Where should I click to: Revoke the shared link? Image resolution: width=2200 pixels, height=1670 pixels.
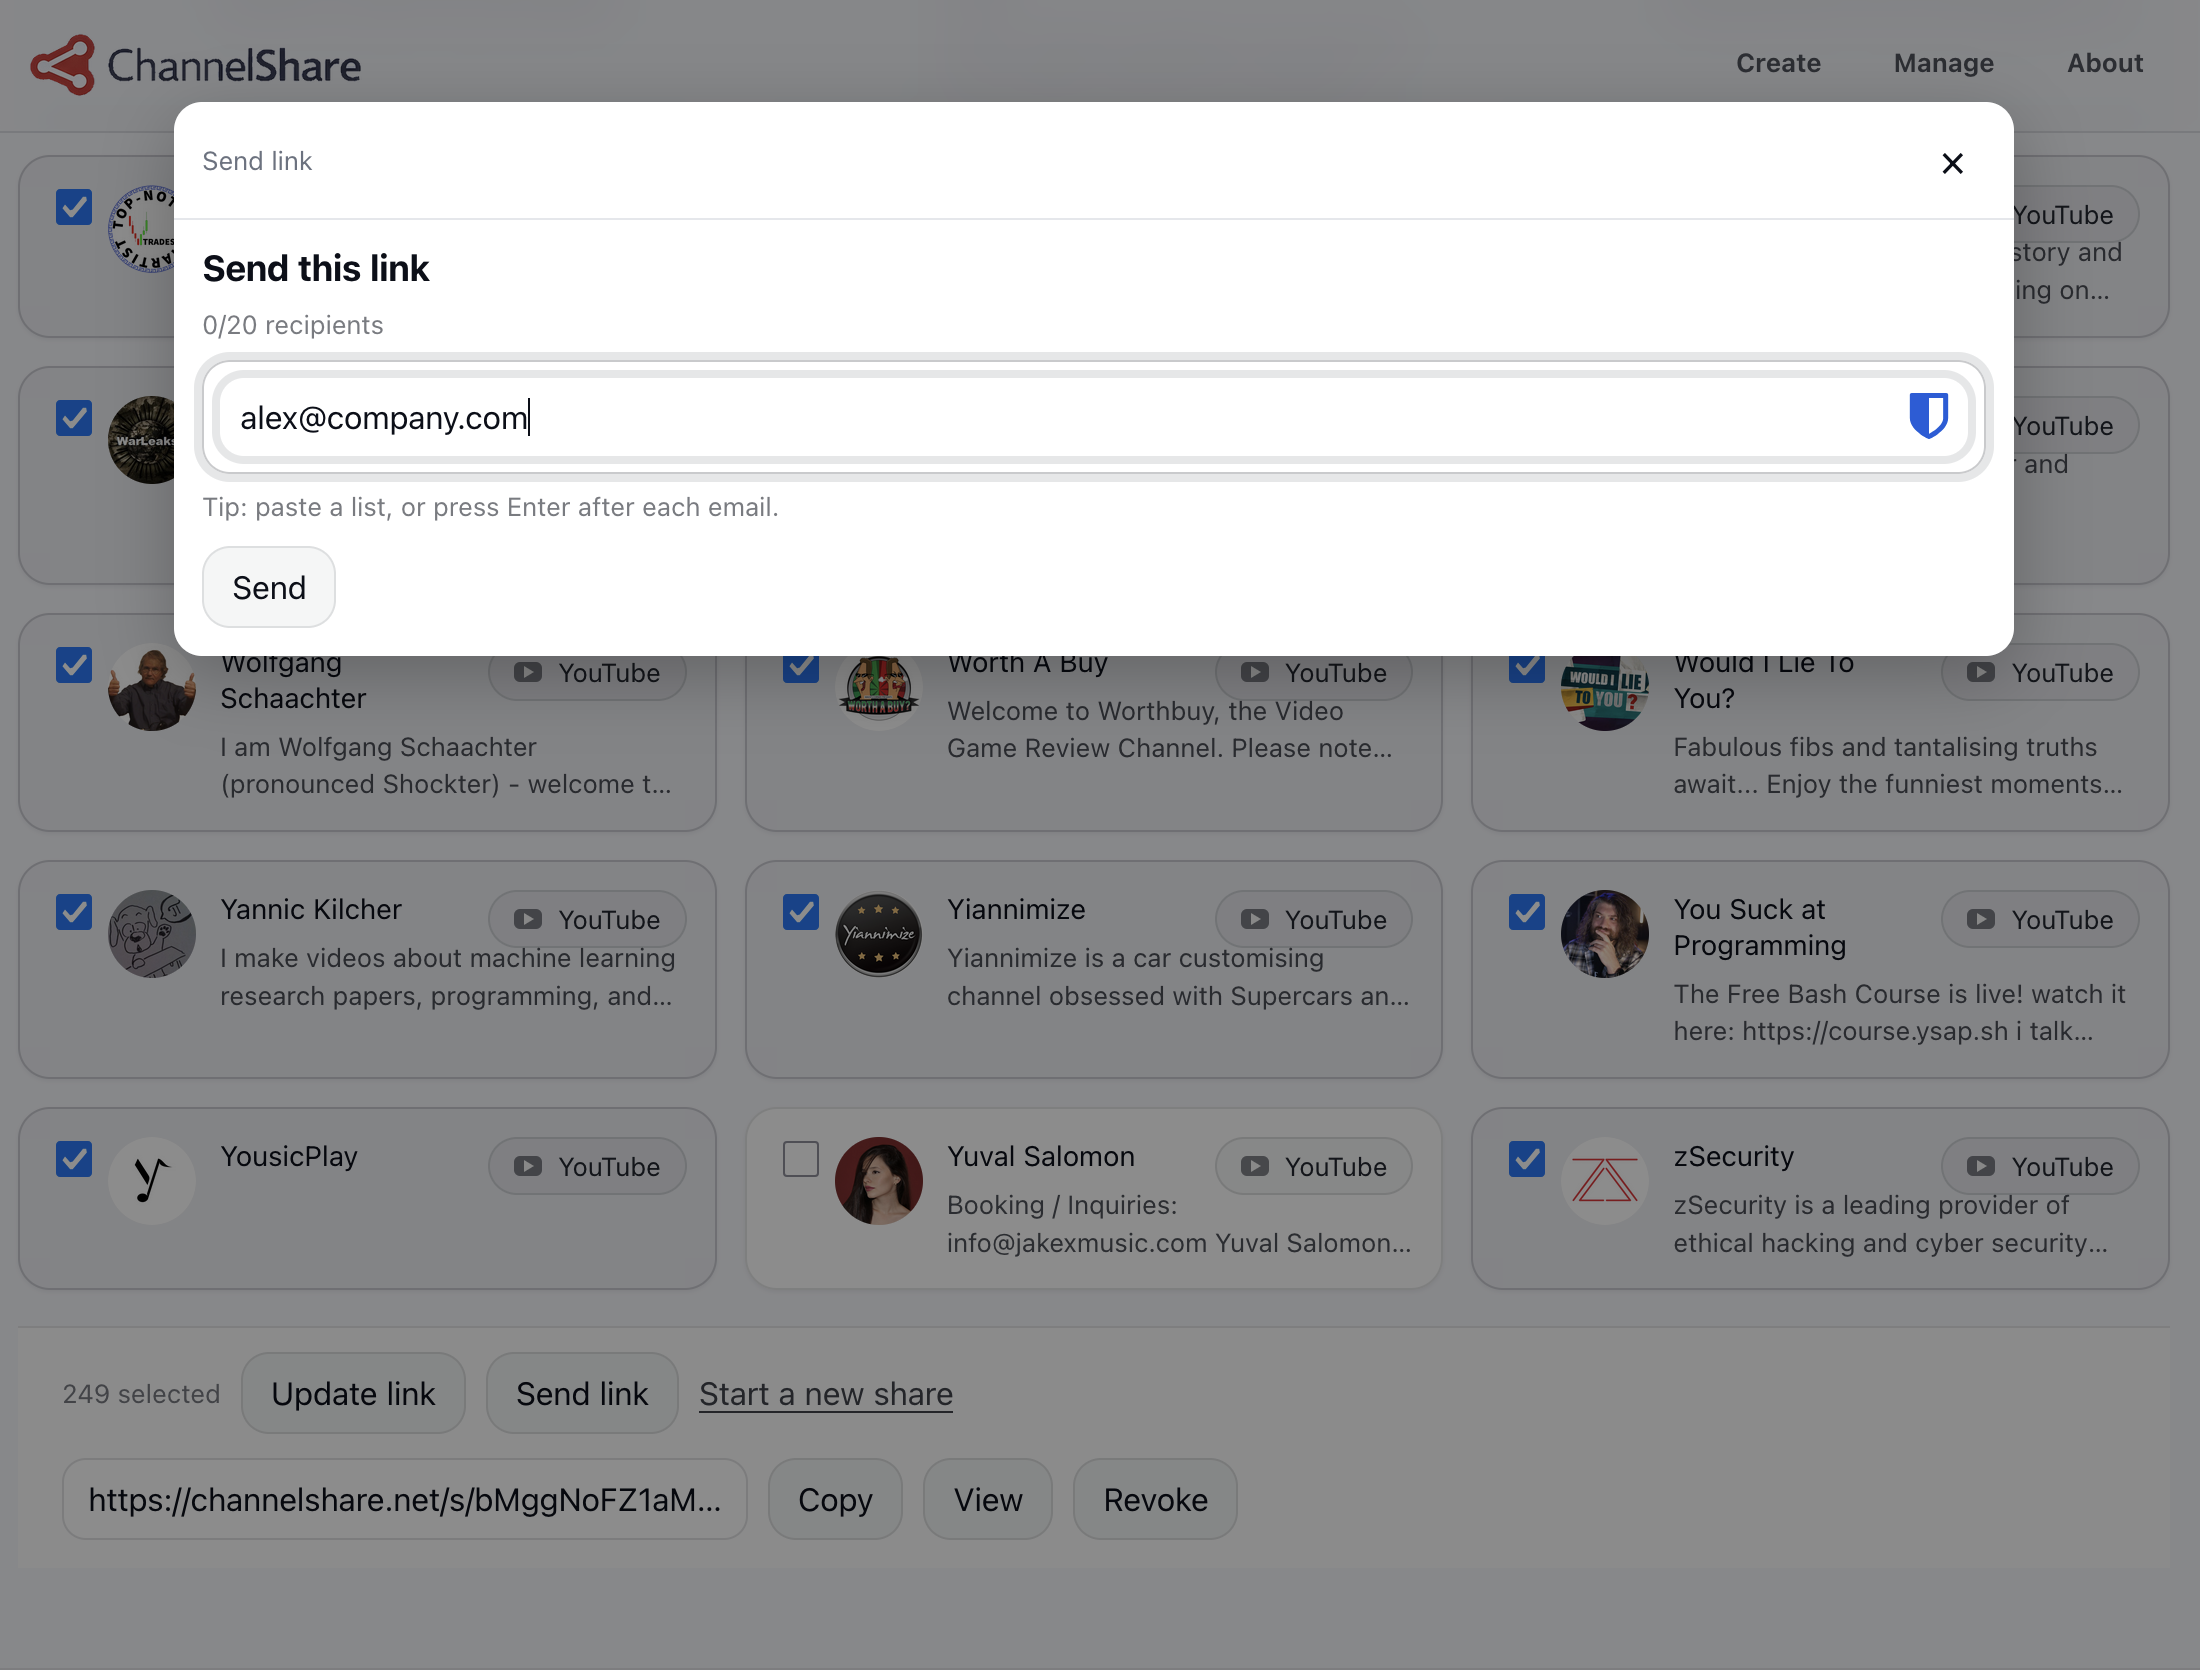click(x=1154, y=1499)
